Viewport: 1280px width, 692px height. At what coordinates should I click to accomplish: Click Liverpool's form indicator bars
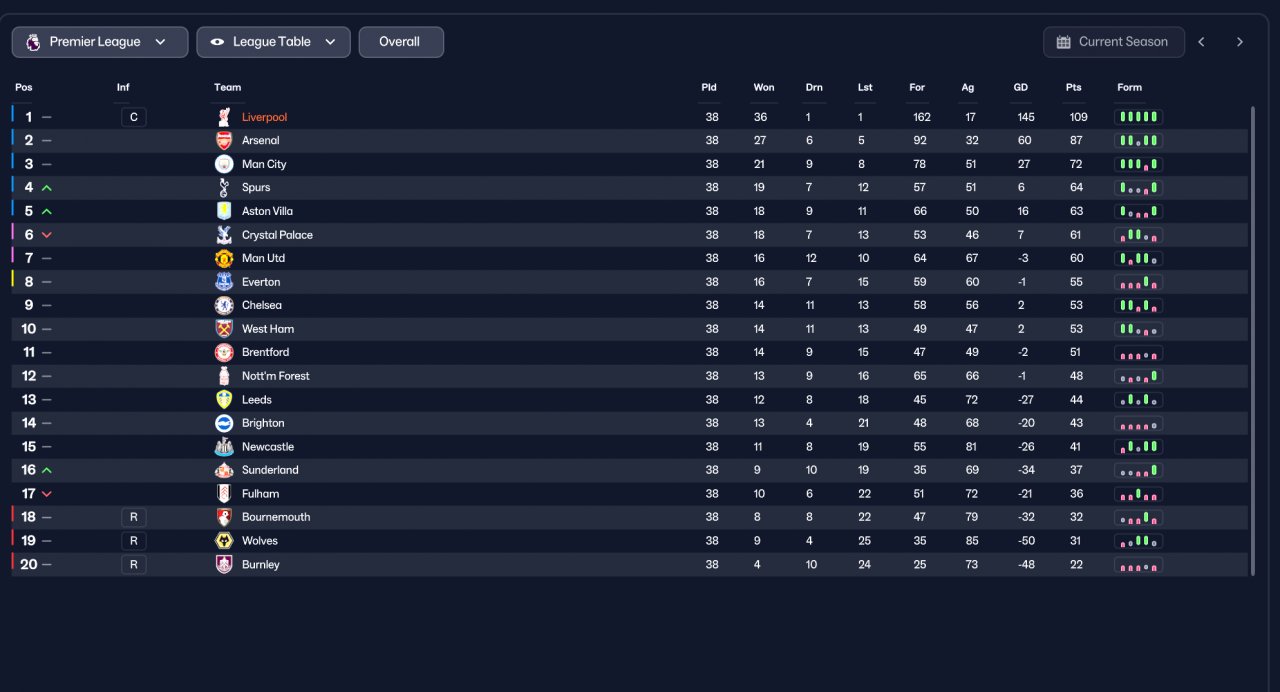(x=1138, y=117)
